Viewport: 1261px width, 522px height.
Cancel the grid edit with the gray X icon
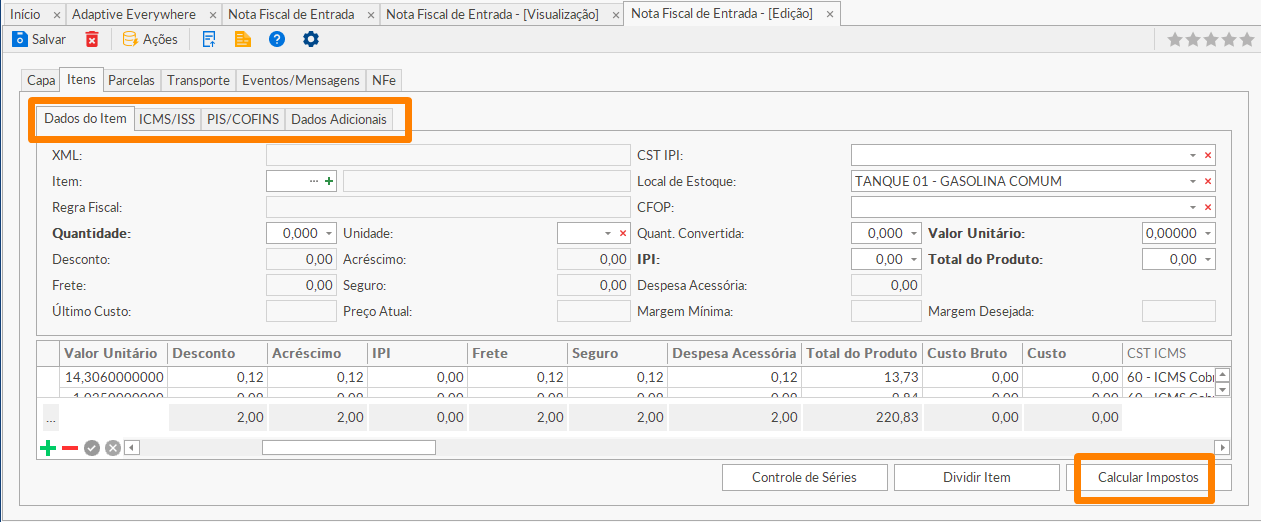(113, 448)
